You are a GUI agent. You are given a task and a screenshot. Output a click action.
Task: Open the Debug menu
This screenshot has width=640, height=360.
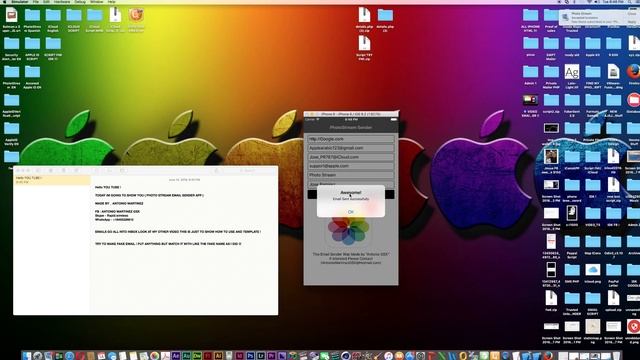coord(80,2)
